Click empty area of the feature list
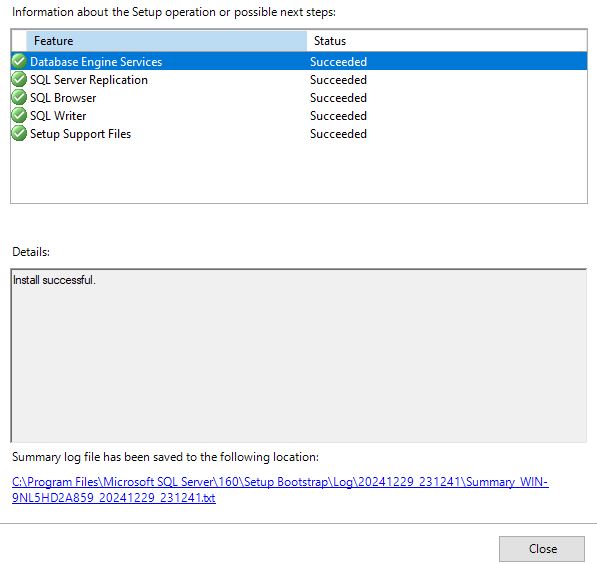597x564 pixels. tap(299, 173)
